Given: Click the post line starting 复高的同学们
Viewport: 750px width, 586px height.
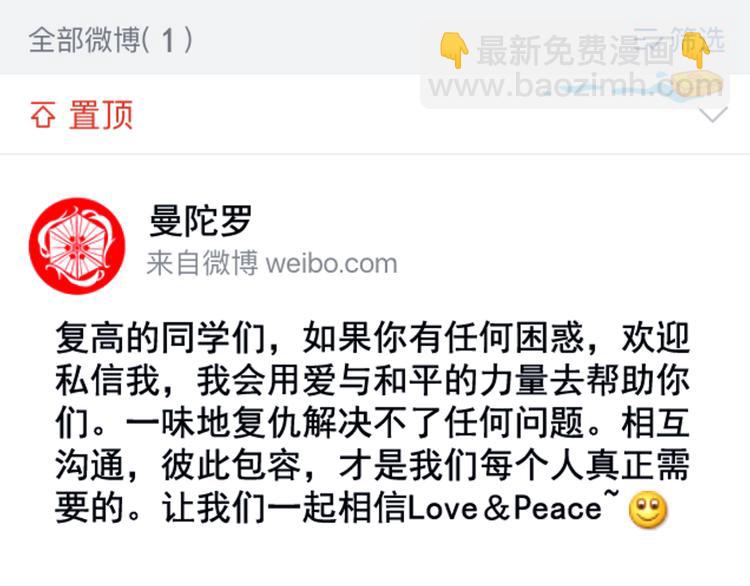Looking at the screenshot, I should coord(373,338).
